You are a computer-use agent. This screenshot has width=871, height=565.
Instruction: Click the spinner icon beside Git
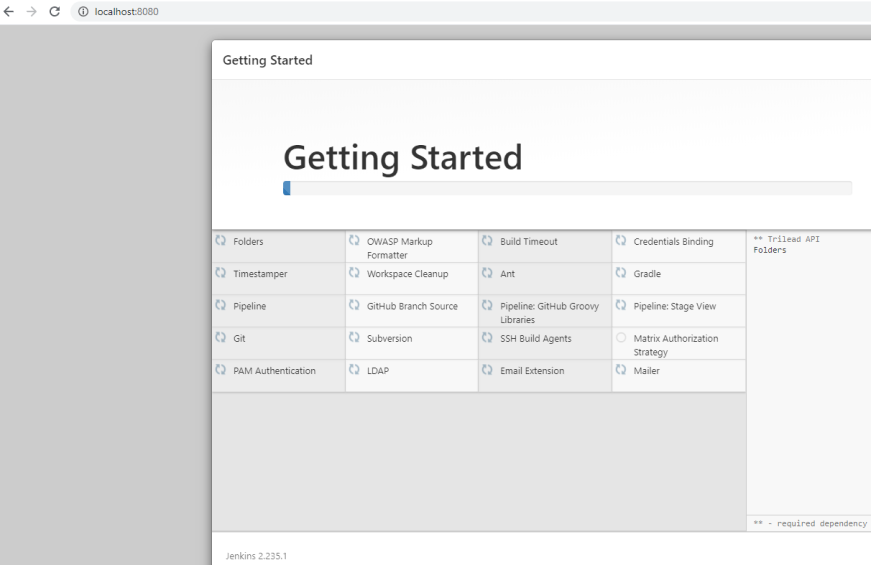[x=221, y=338]
